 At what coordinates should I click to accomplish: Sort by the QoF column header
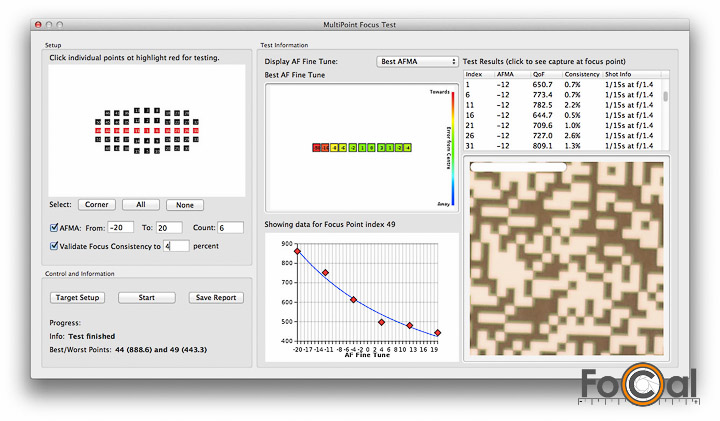pyautogui.click(x=546, y=74)
